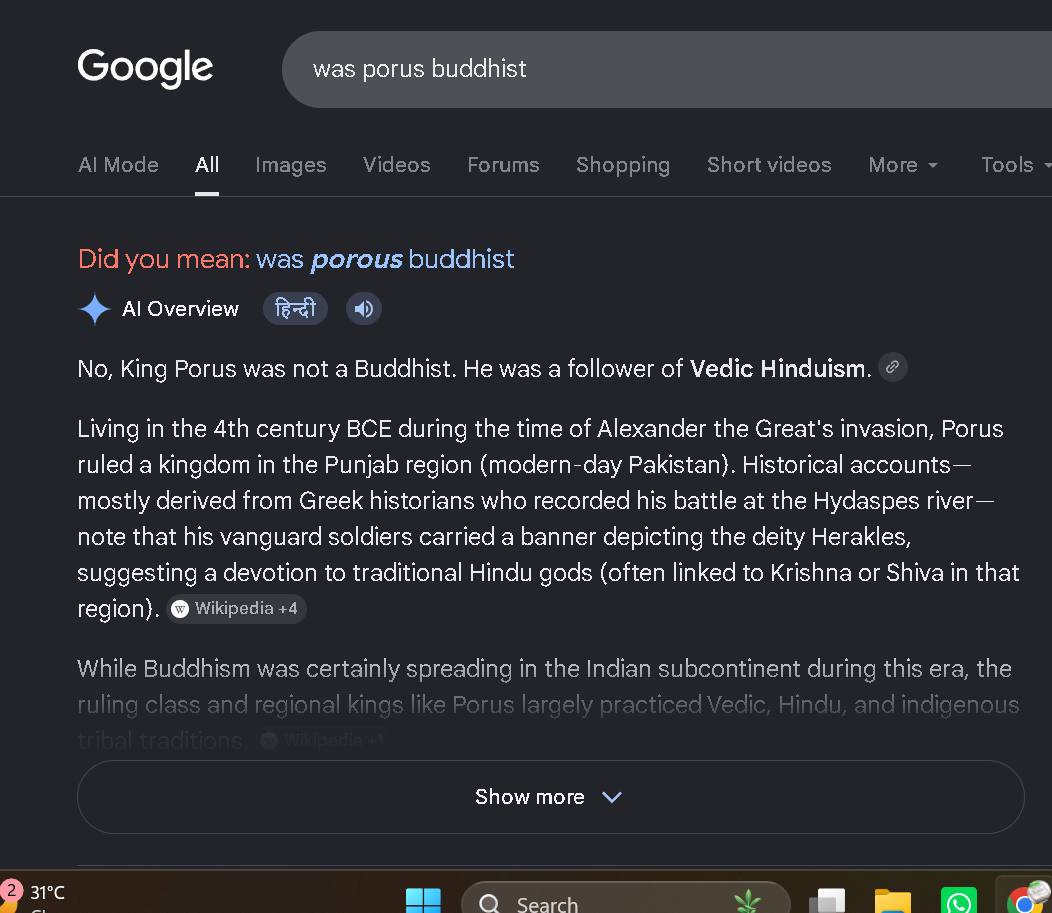Viewport: 1052px width, 913px height.
Task: Open Task View from the taskbar
Action: coord(827,900)
